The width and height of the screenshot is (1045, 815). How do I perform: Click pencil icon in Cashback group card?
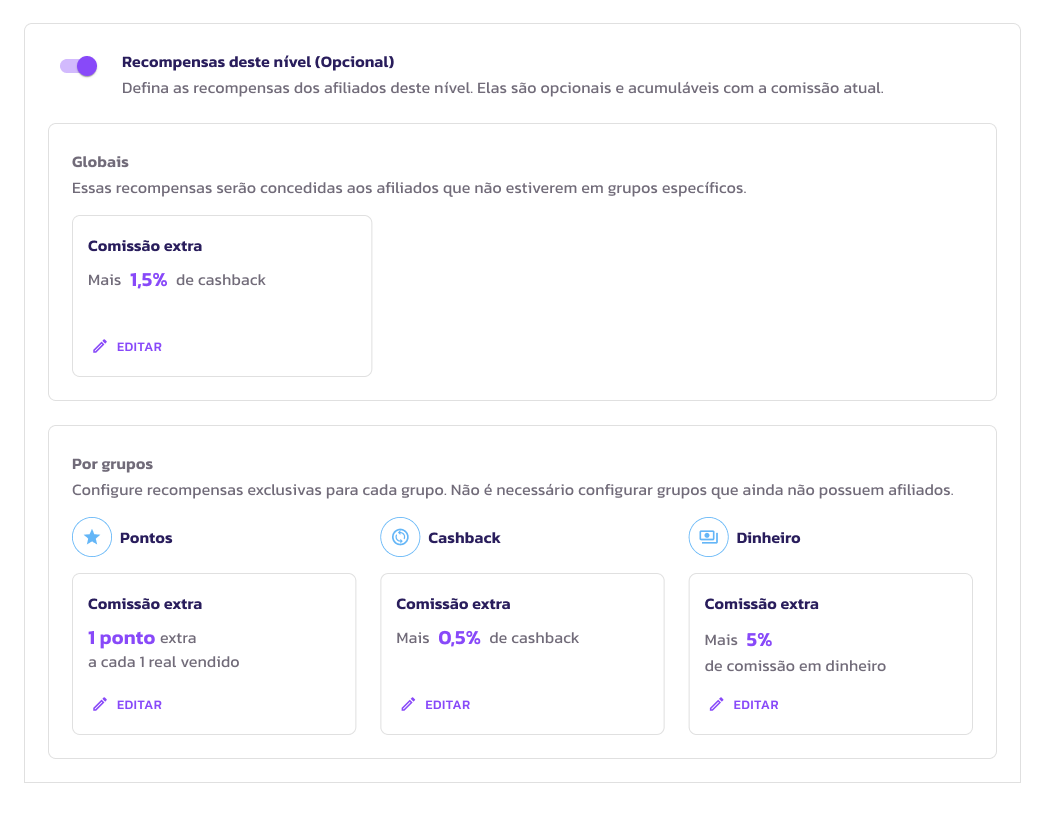(409, 704)
